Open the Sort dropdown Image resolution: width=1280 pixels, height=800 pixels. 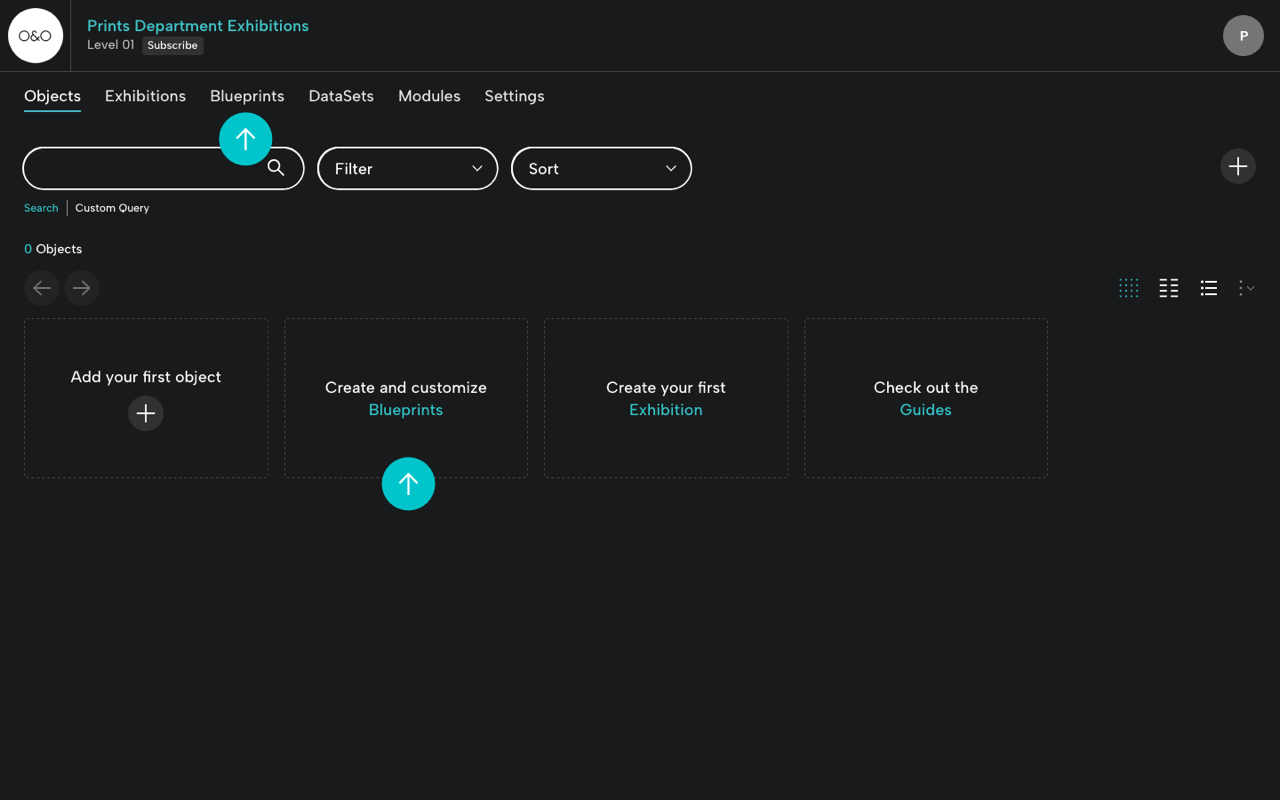coord(601,168)
